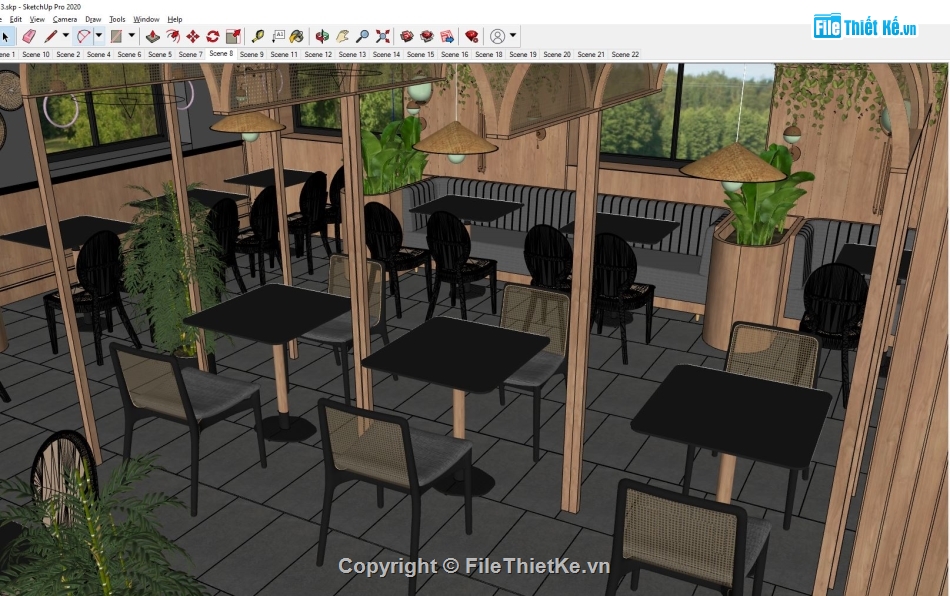Open the Extension Warehouse
950x596 pixels.
(427, 37)
